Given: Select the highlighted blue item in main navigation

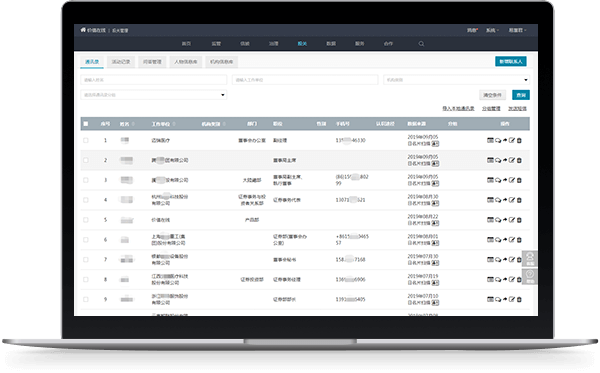Looking at the screenshot, I should pyautogui.click(x=302, y=44).
